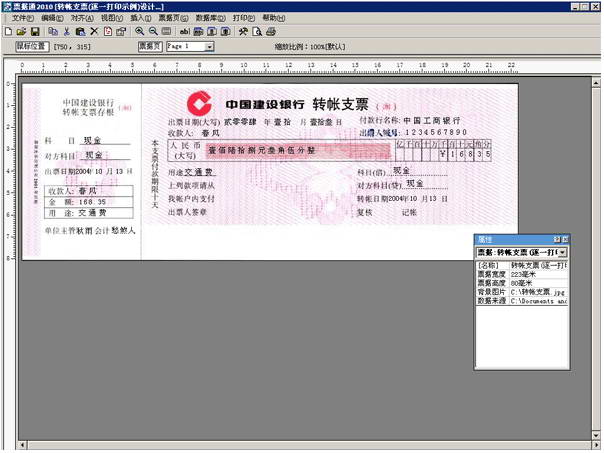Select the 数据来源 path value
604x453 pixels.
tap(538, 301)
